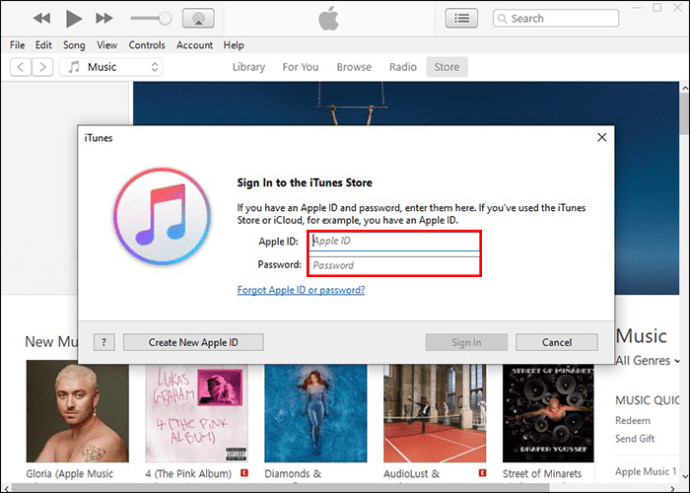Start playback with the Play button
The image size is (690, 493).
(x=73, y=18)
